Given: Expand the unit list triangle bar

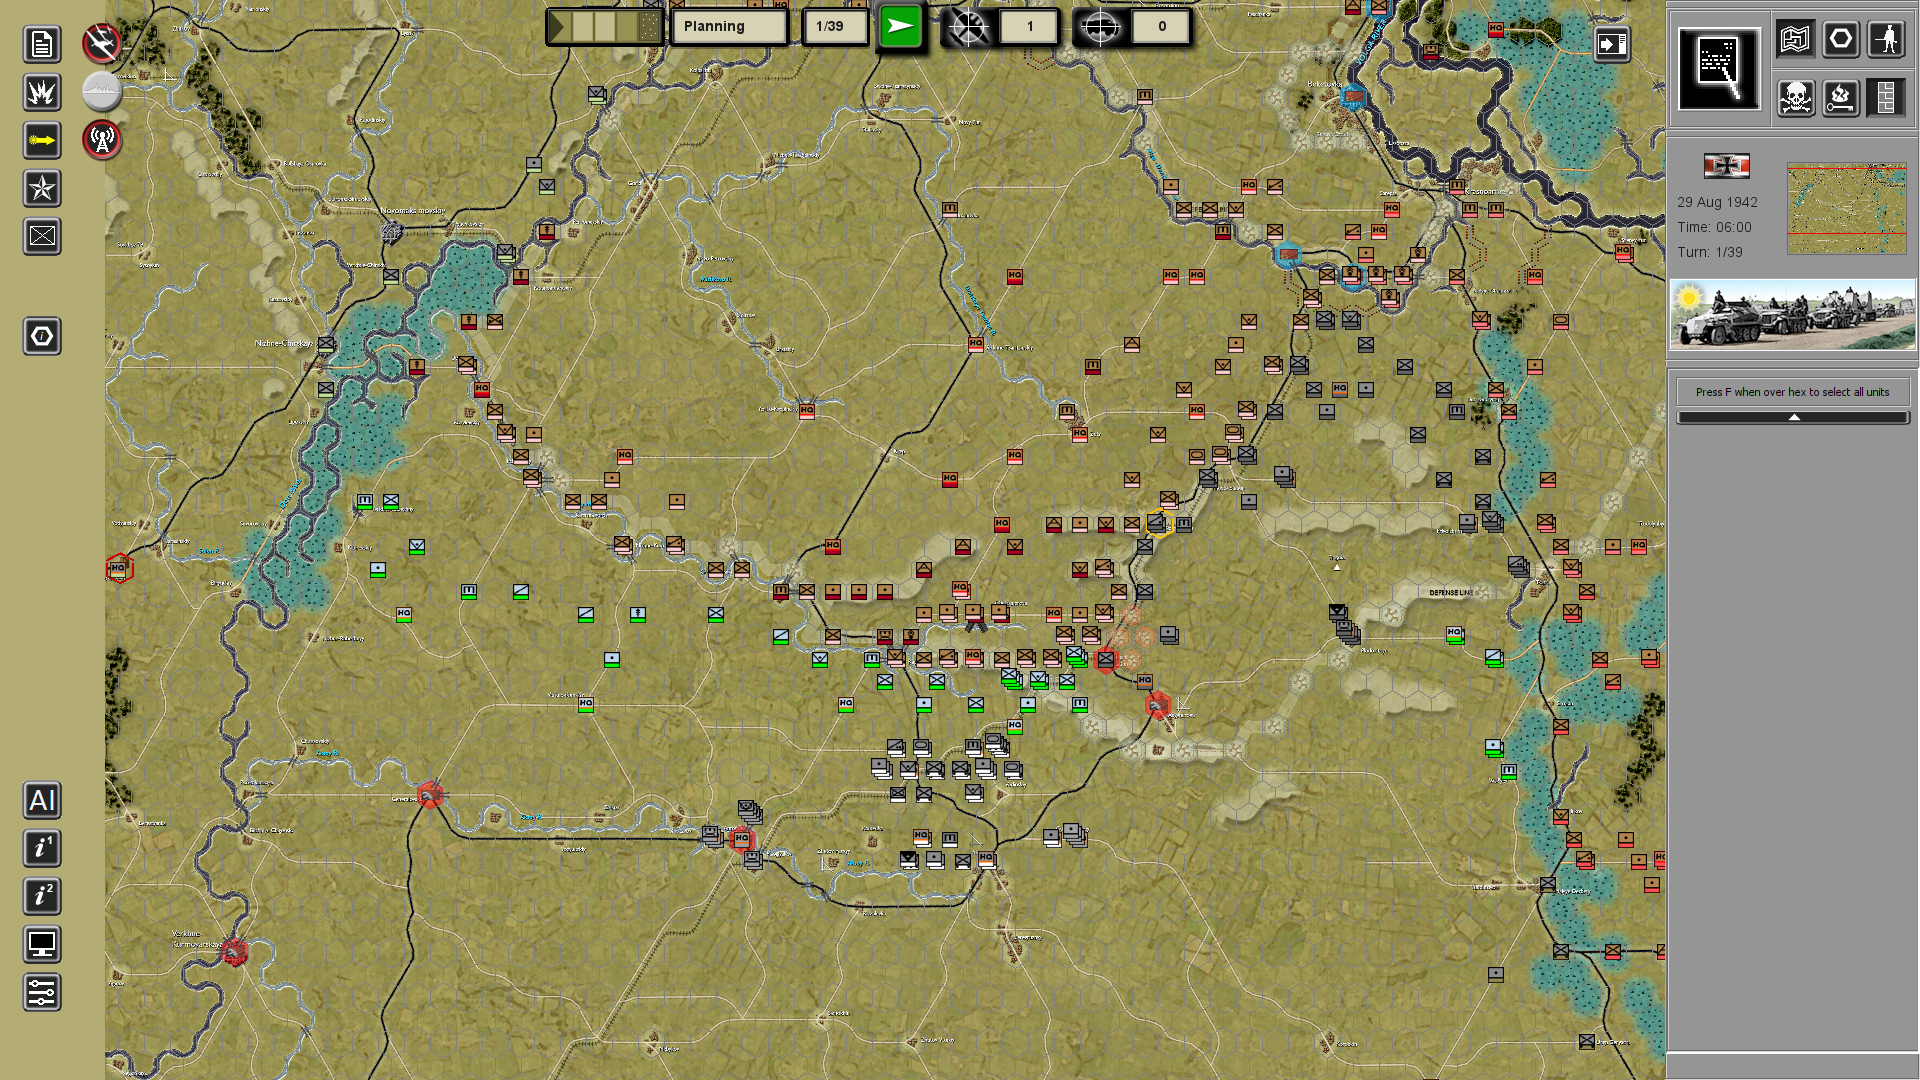Looking at the screenshot, I should [1793, 417].
